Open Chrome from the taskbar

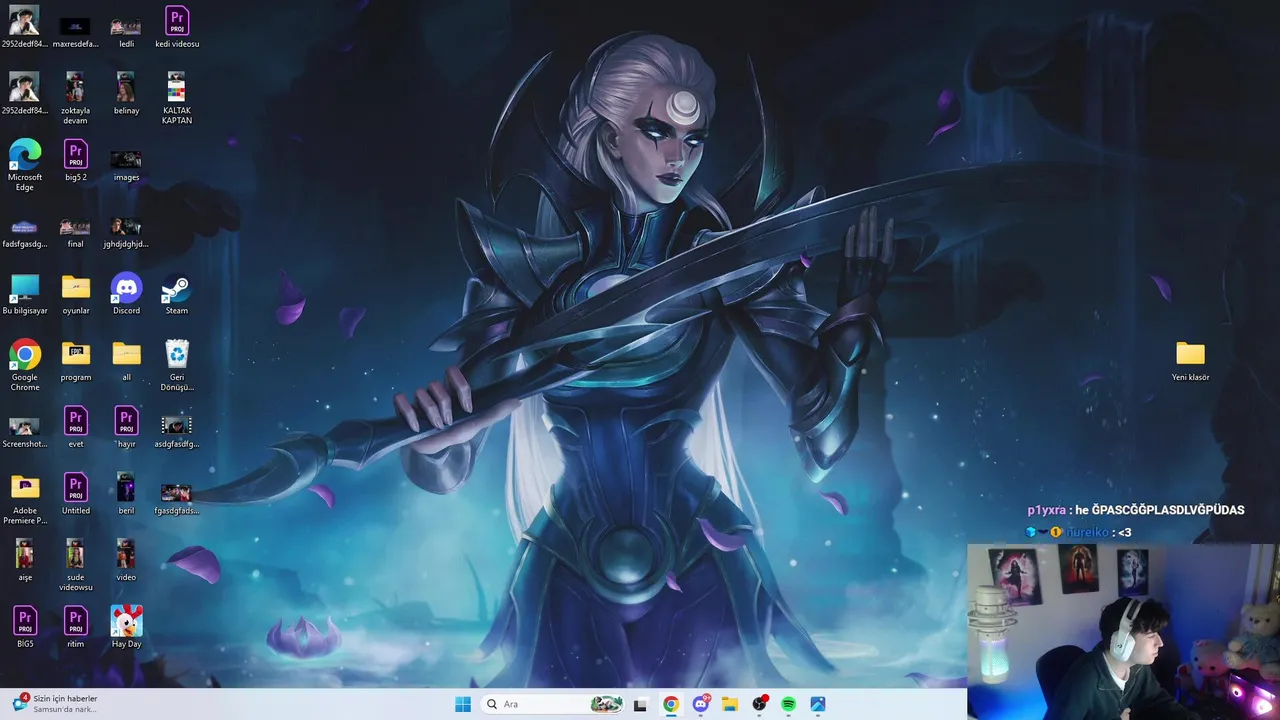(x=671, y=704)
